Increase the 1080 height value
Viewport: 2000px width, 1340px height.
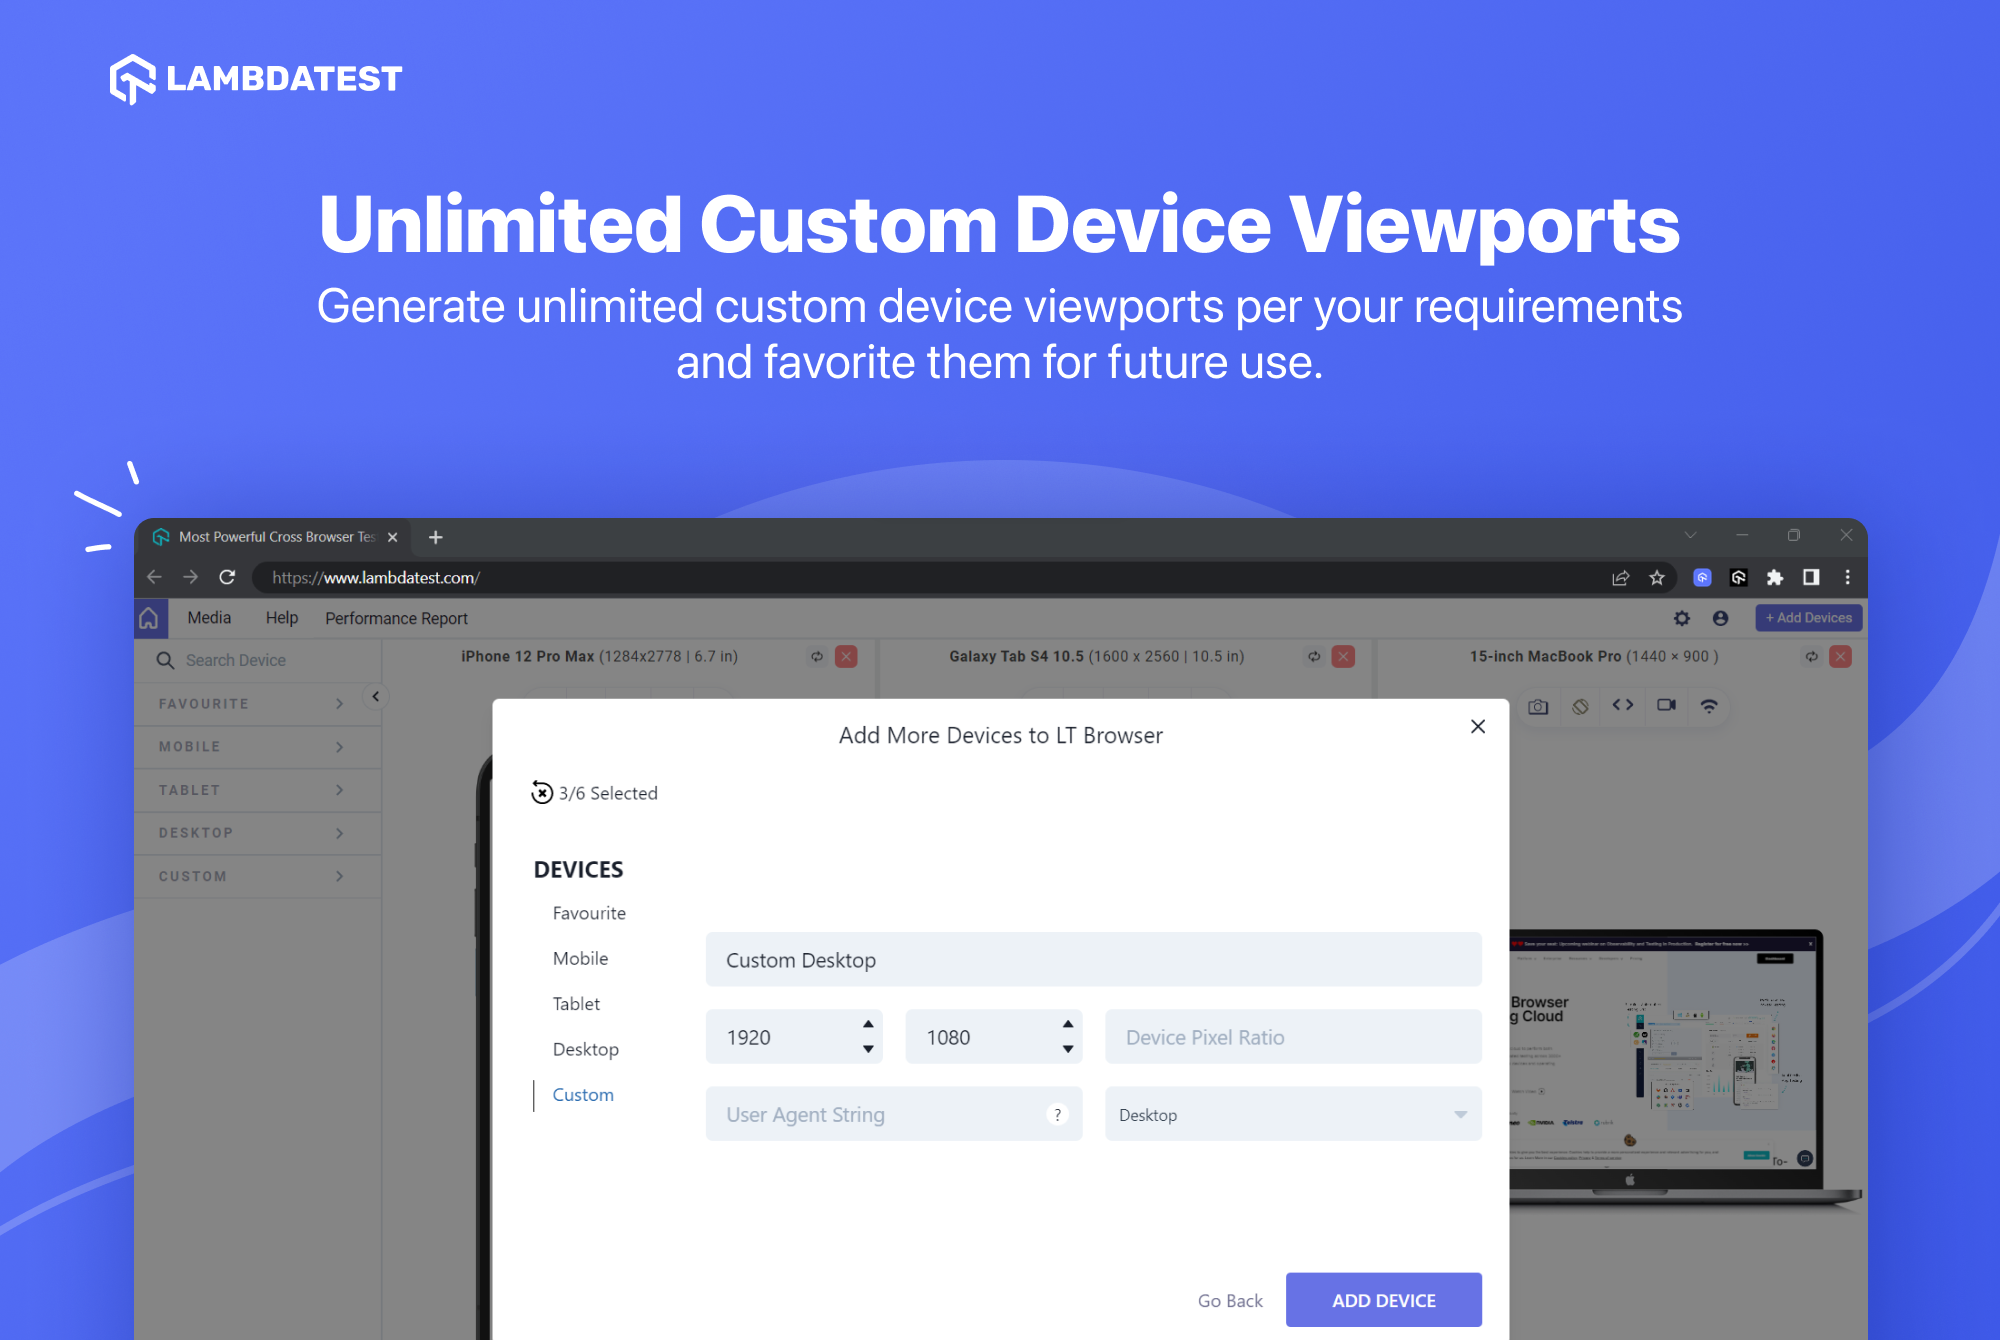(x=1068, y=1024)
